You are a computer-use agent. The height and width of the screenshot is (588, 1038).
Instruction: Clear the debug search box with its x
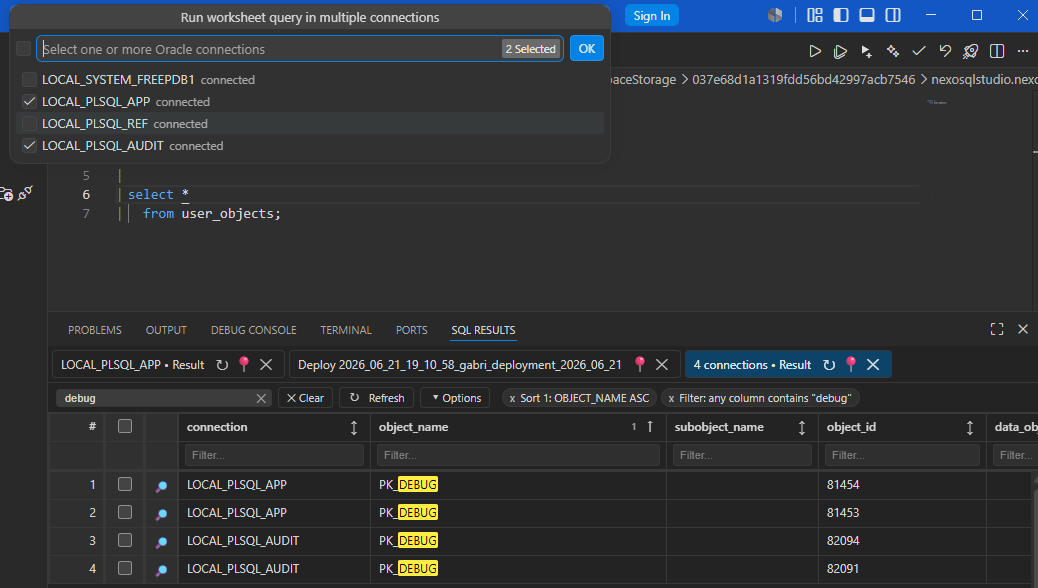pos(261,398)
